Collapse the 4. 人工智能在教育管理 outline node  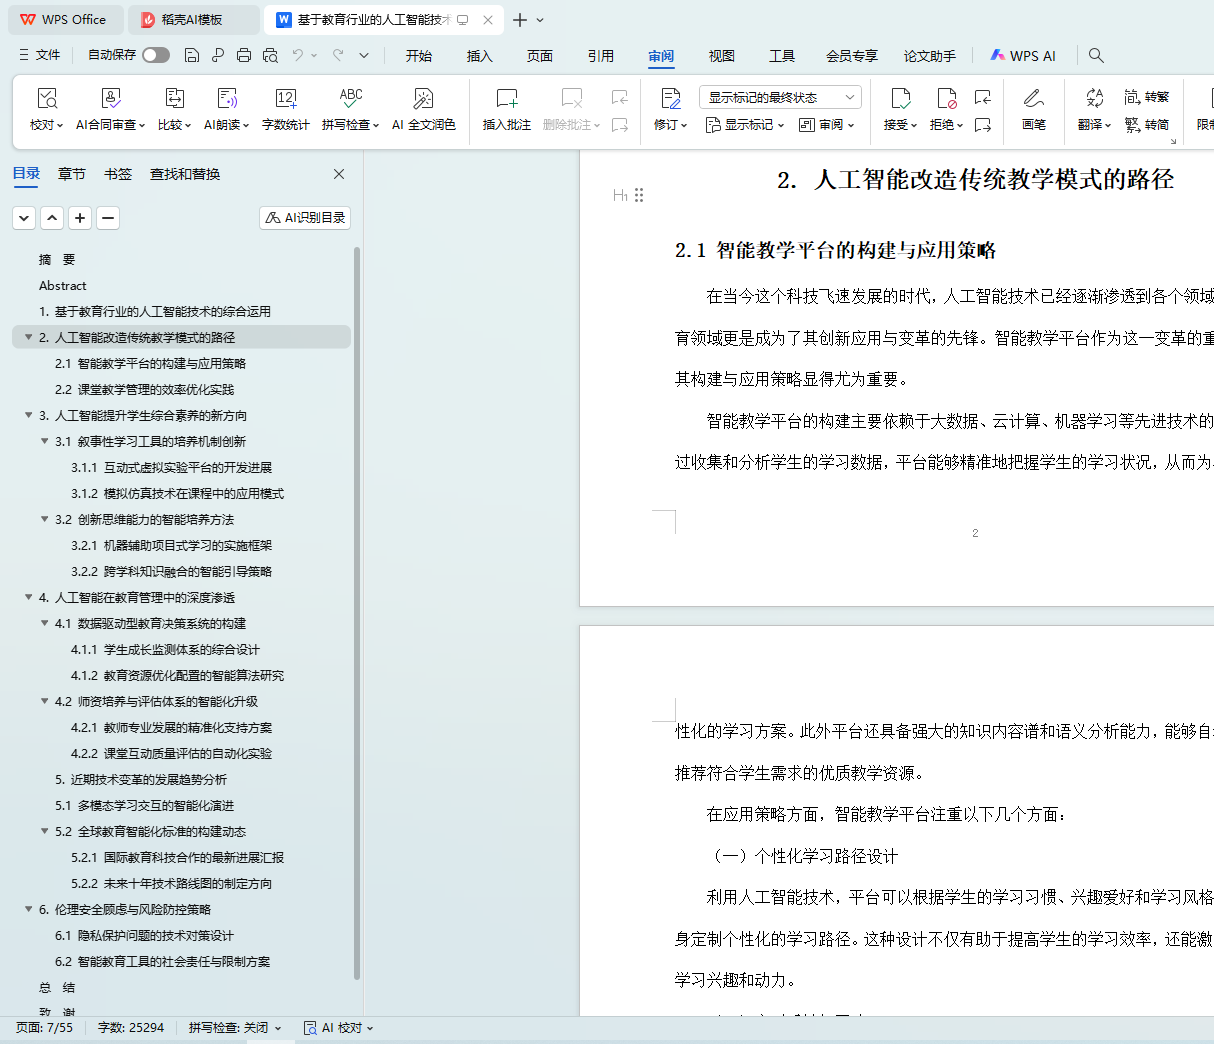click(x=29, y=597)
